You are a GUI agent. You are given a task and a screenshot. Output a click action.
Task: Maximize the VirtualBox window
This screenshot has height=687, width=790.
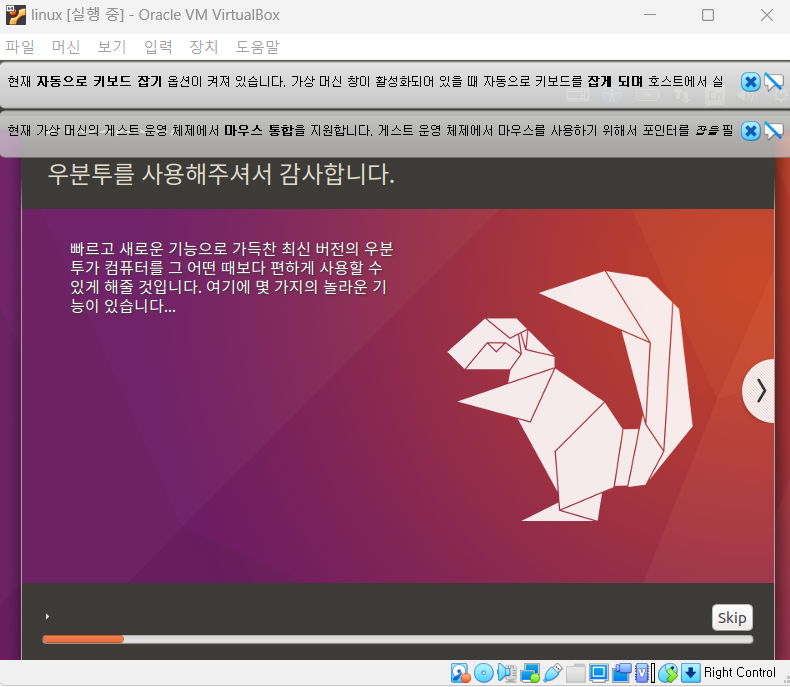coord(708,15)
